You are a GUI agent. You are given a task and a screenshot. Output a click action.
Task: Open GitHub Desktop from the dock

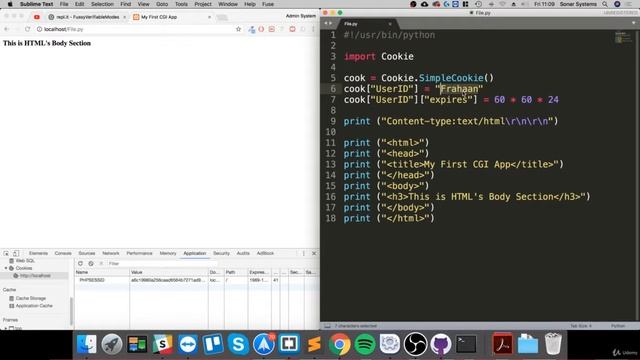coord(441,344)
